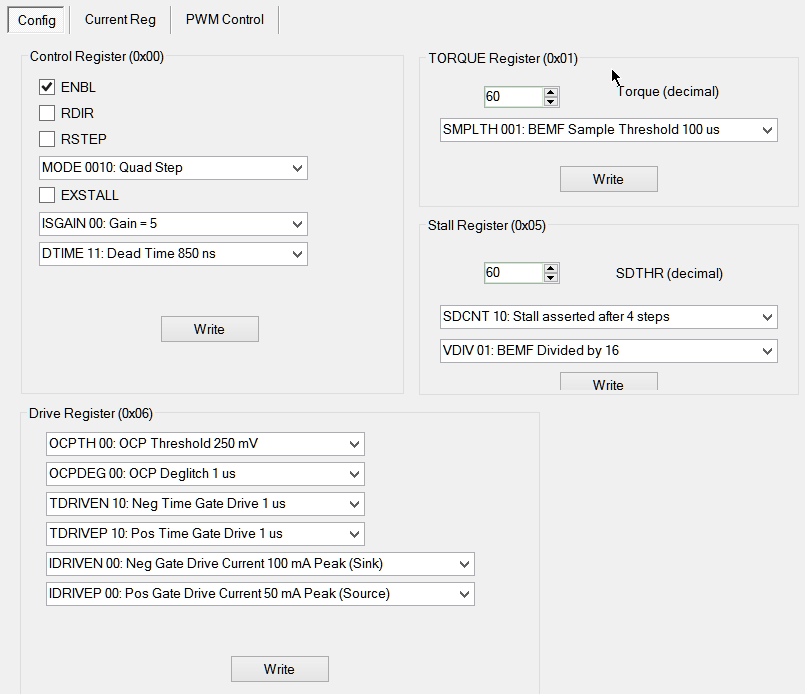
Task: Open the IDRIVEN Neg Gate Drive Current dropdown
Action: click(x=260, y=564)
